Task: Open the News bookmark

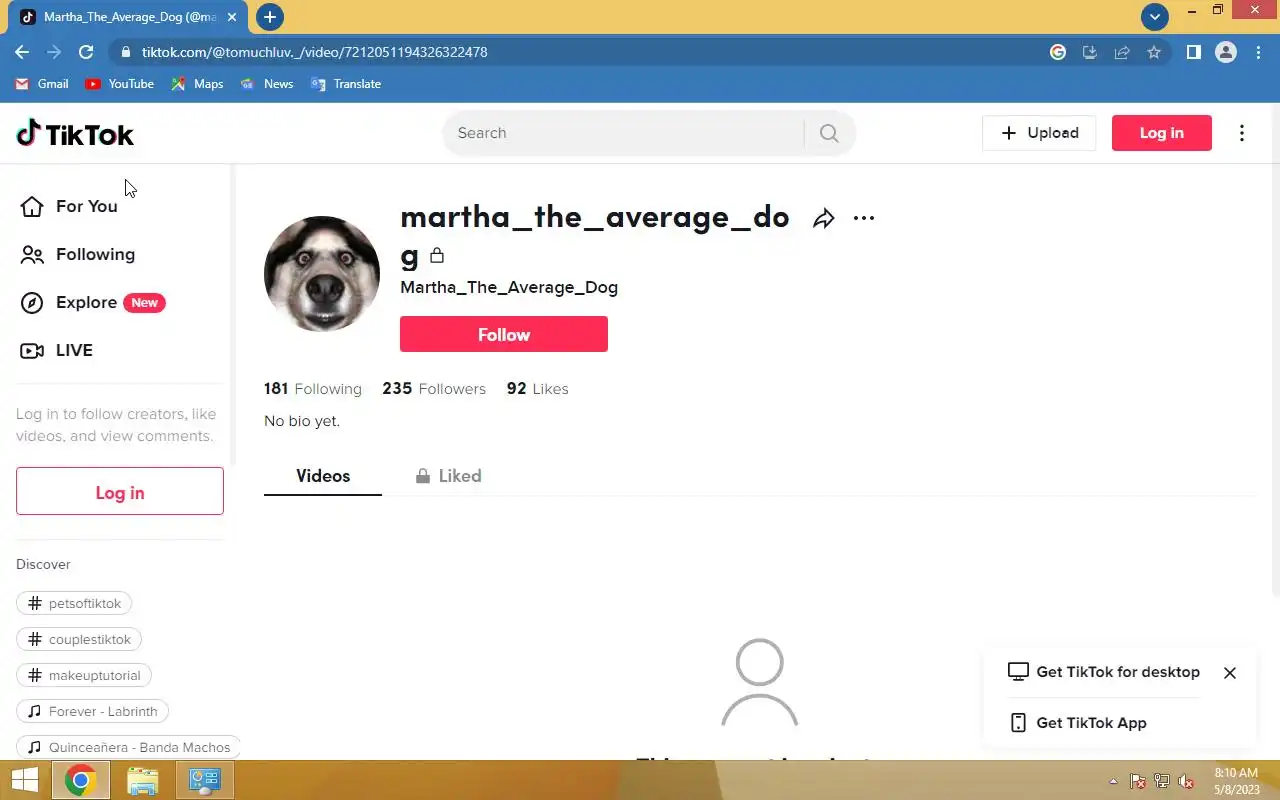Action: pyautogui.click(x=267, y=84)
